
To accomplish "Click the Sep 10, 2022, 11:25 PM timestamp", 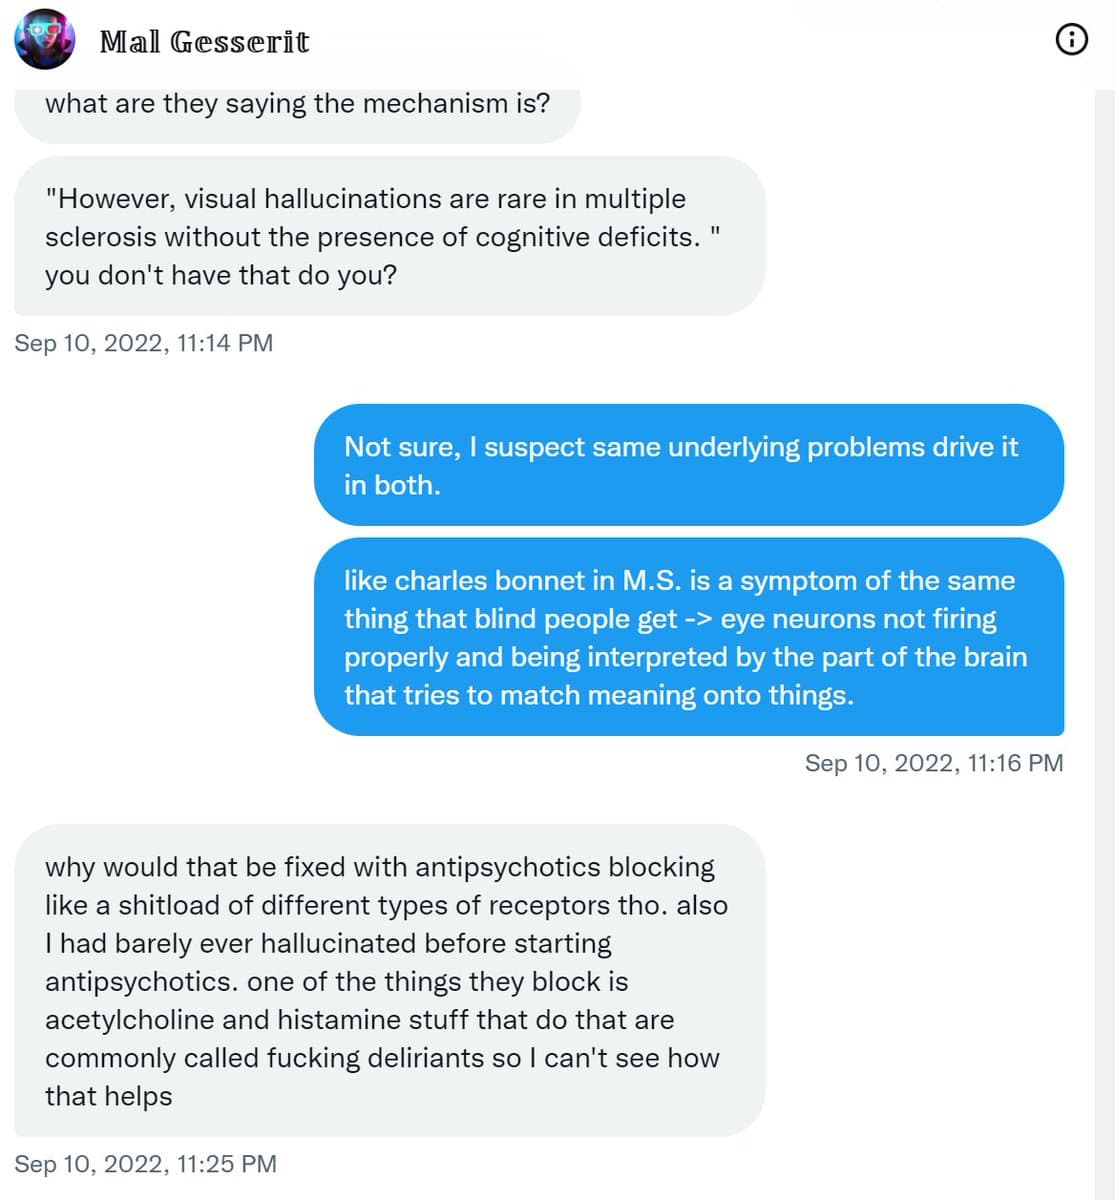I will coord(145,1164).
